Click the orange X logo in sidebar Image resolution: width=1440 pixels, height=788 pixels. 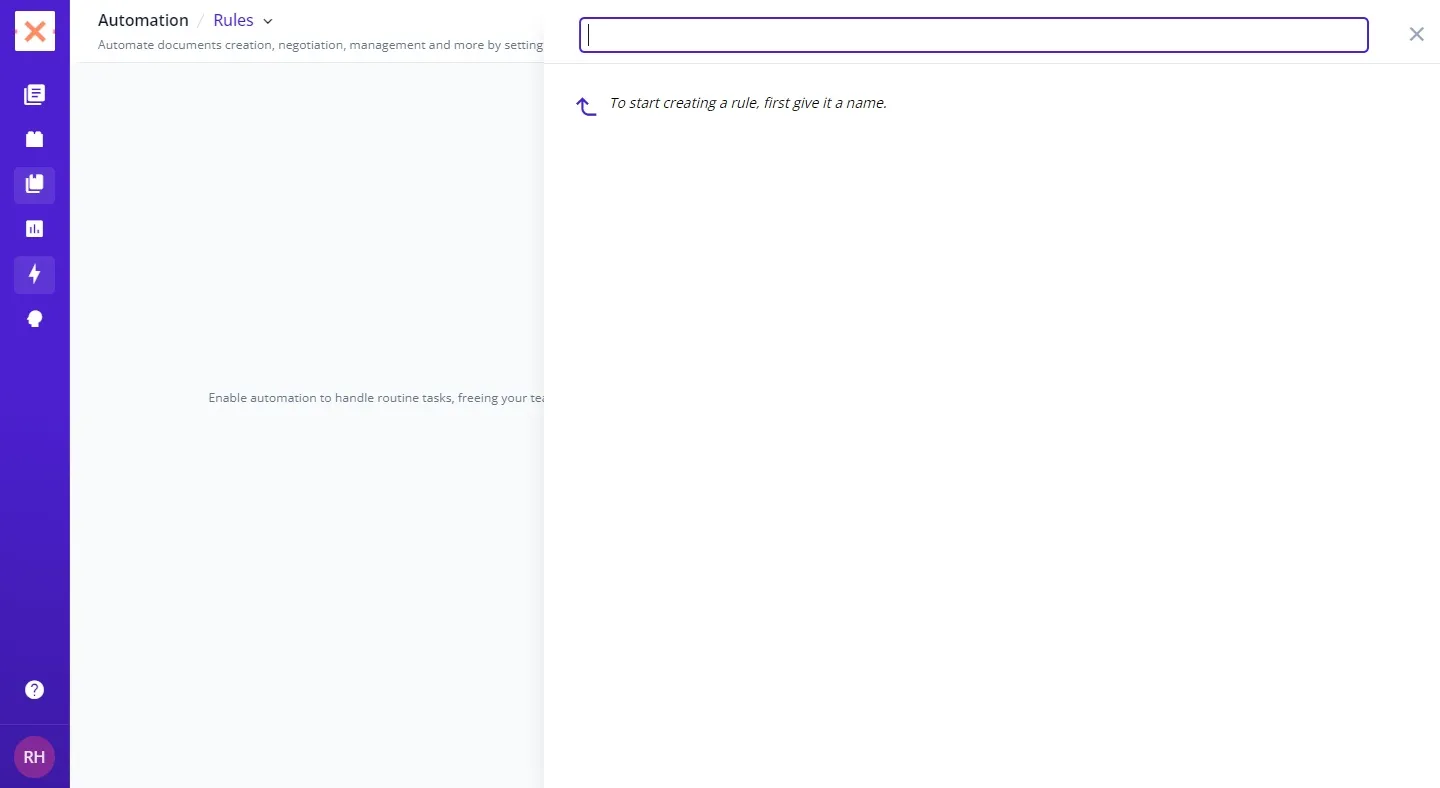[x=34, y=32]
